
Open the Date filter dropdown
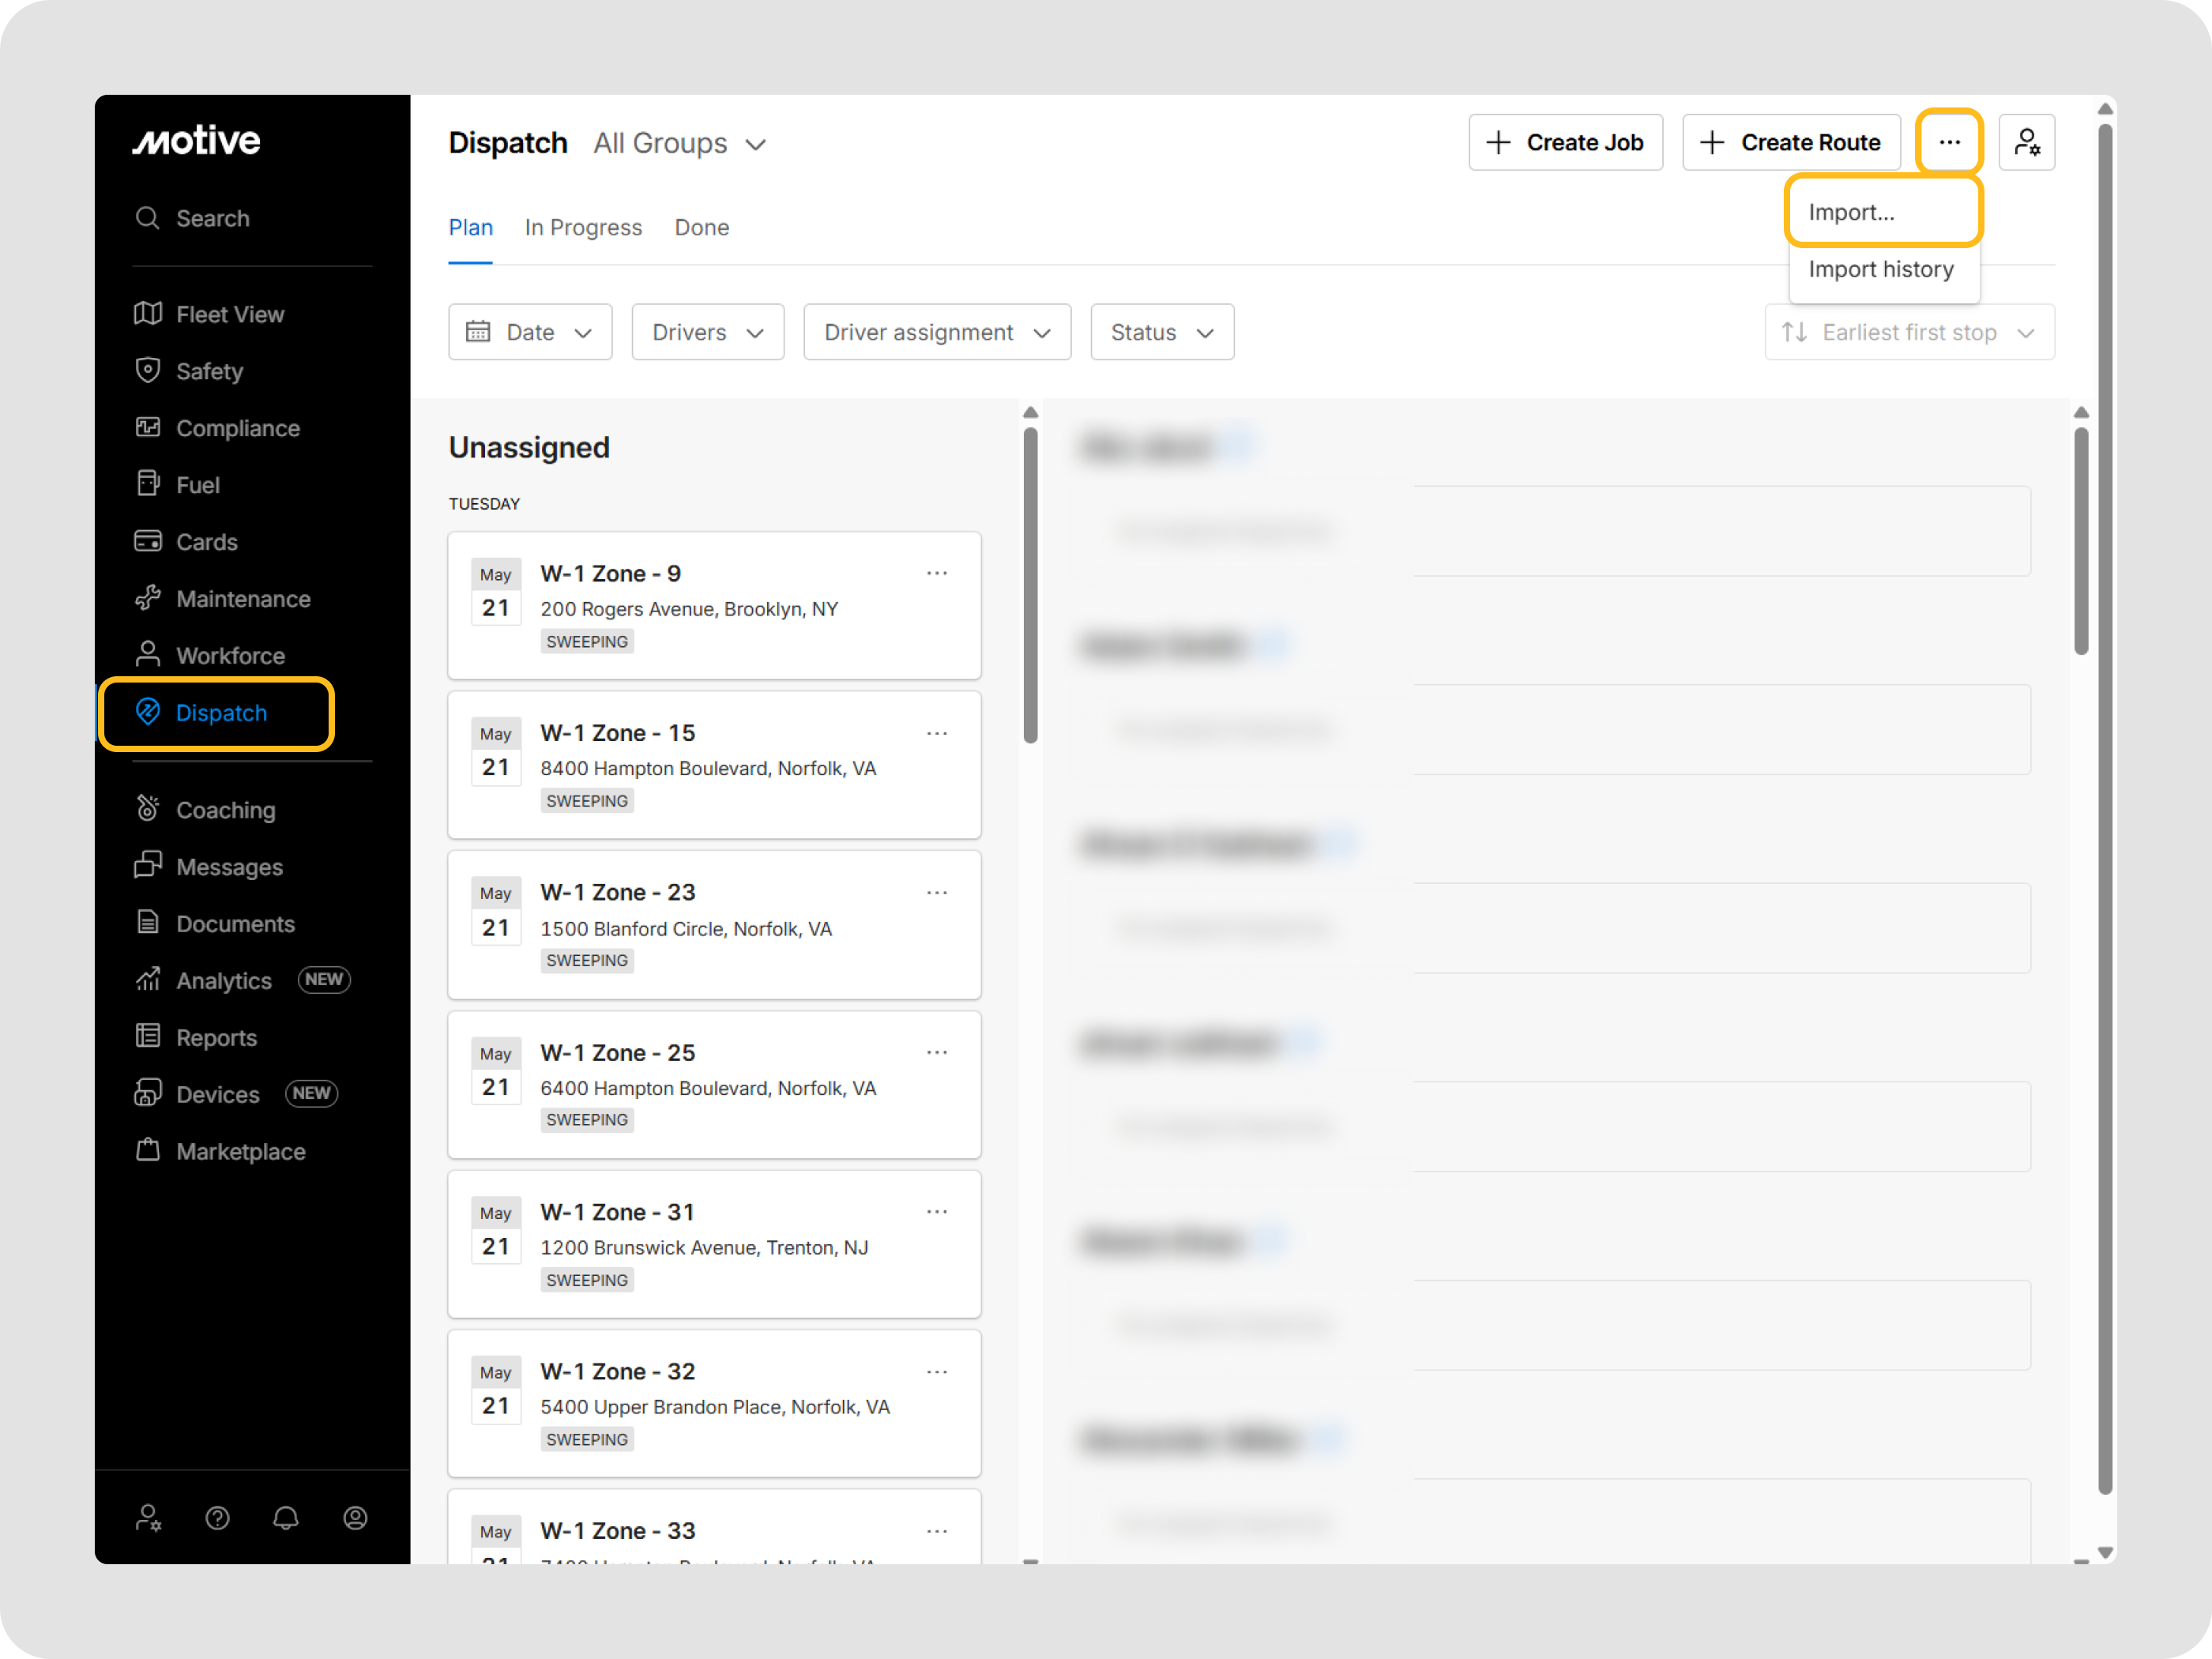click(530, 332)
